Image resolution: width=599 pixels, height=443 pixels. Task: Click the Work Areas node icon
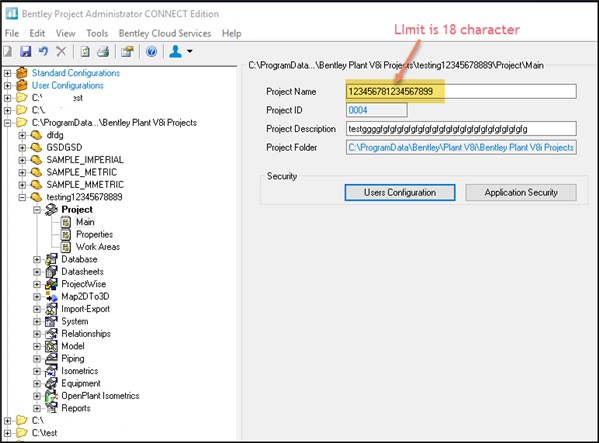(x=66, y=247)
